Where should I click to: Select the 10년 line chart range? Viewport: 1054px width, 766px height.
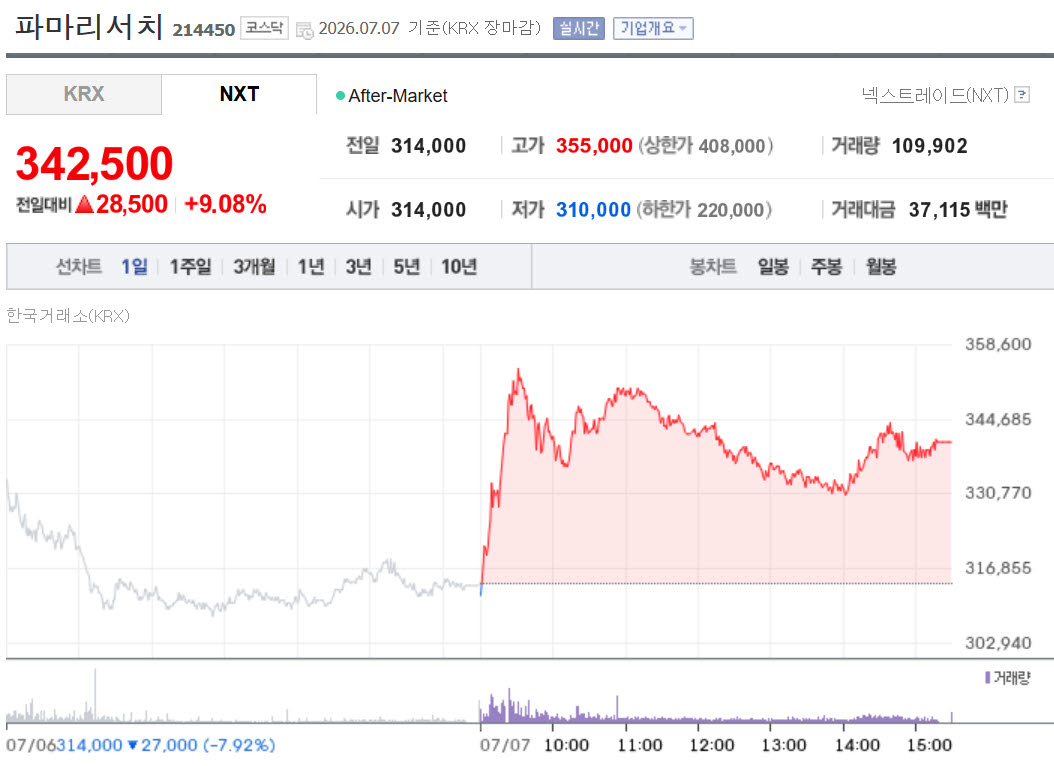(459, 267)
